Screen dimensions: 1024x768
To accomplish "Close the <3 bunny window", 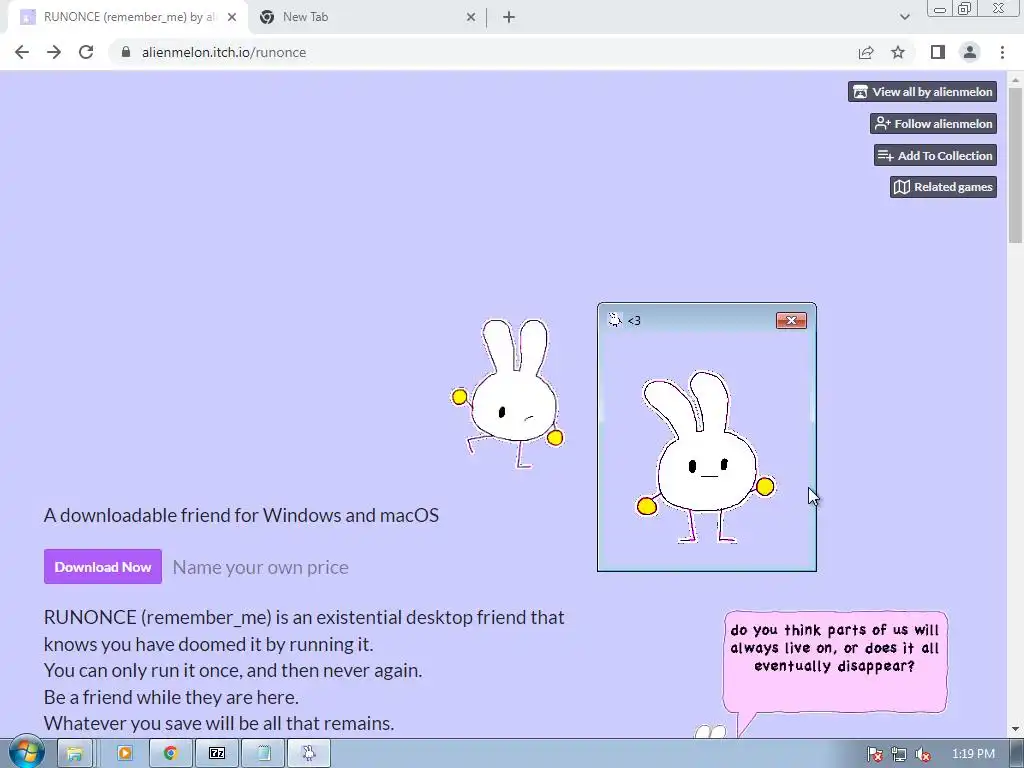I will [792, 320].
